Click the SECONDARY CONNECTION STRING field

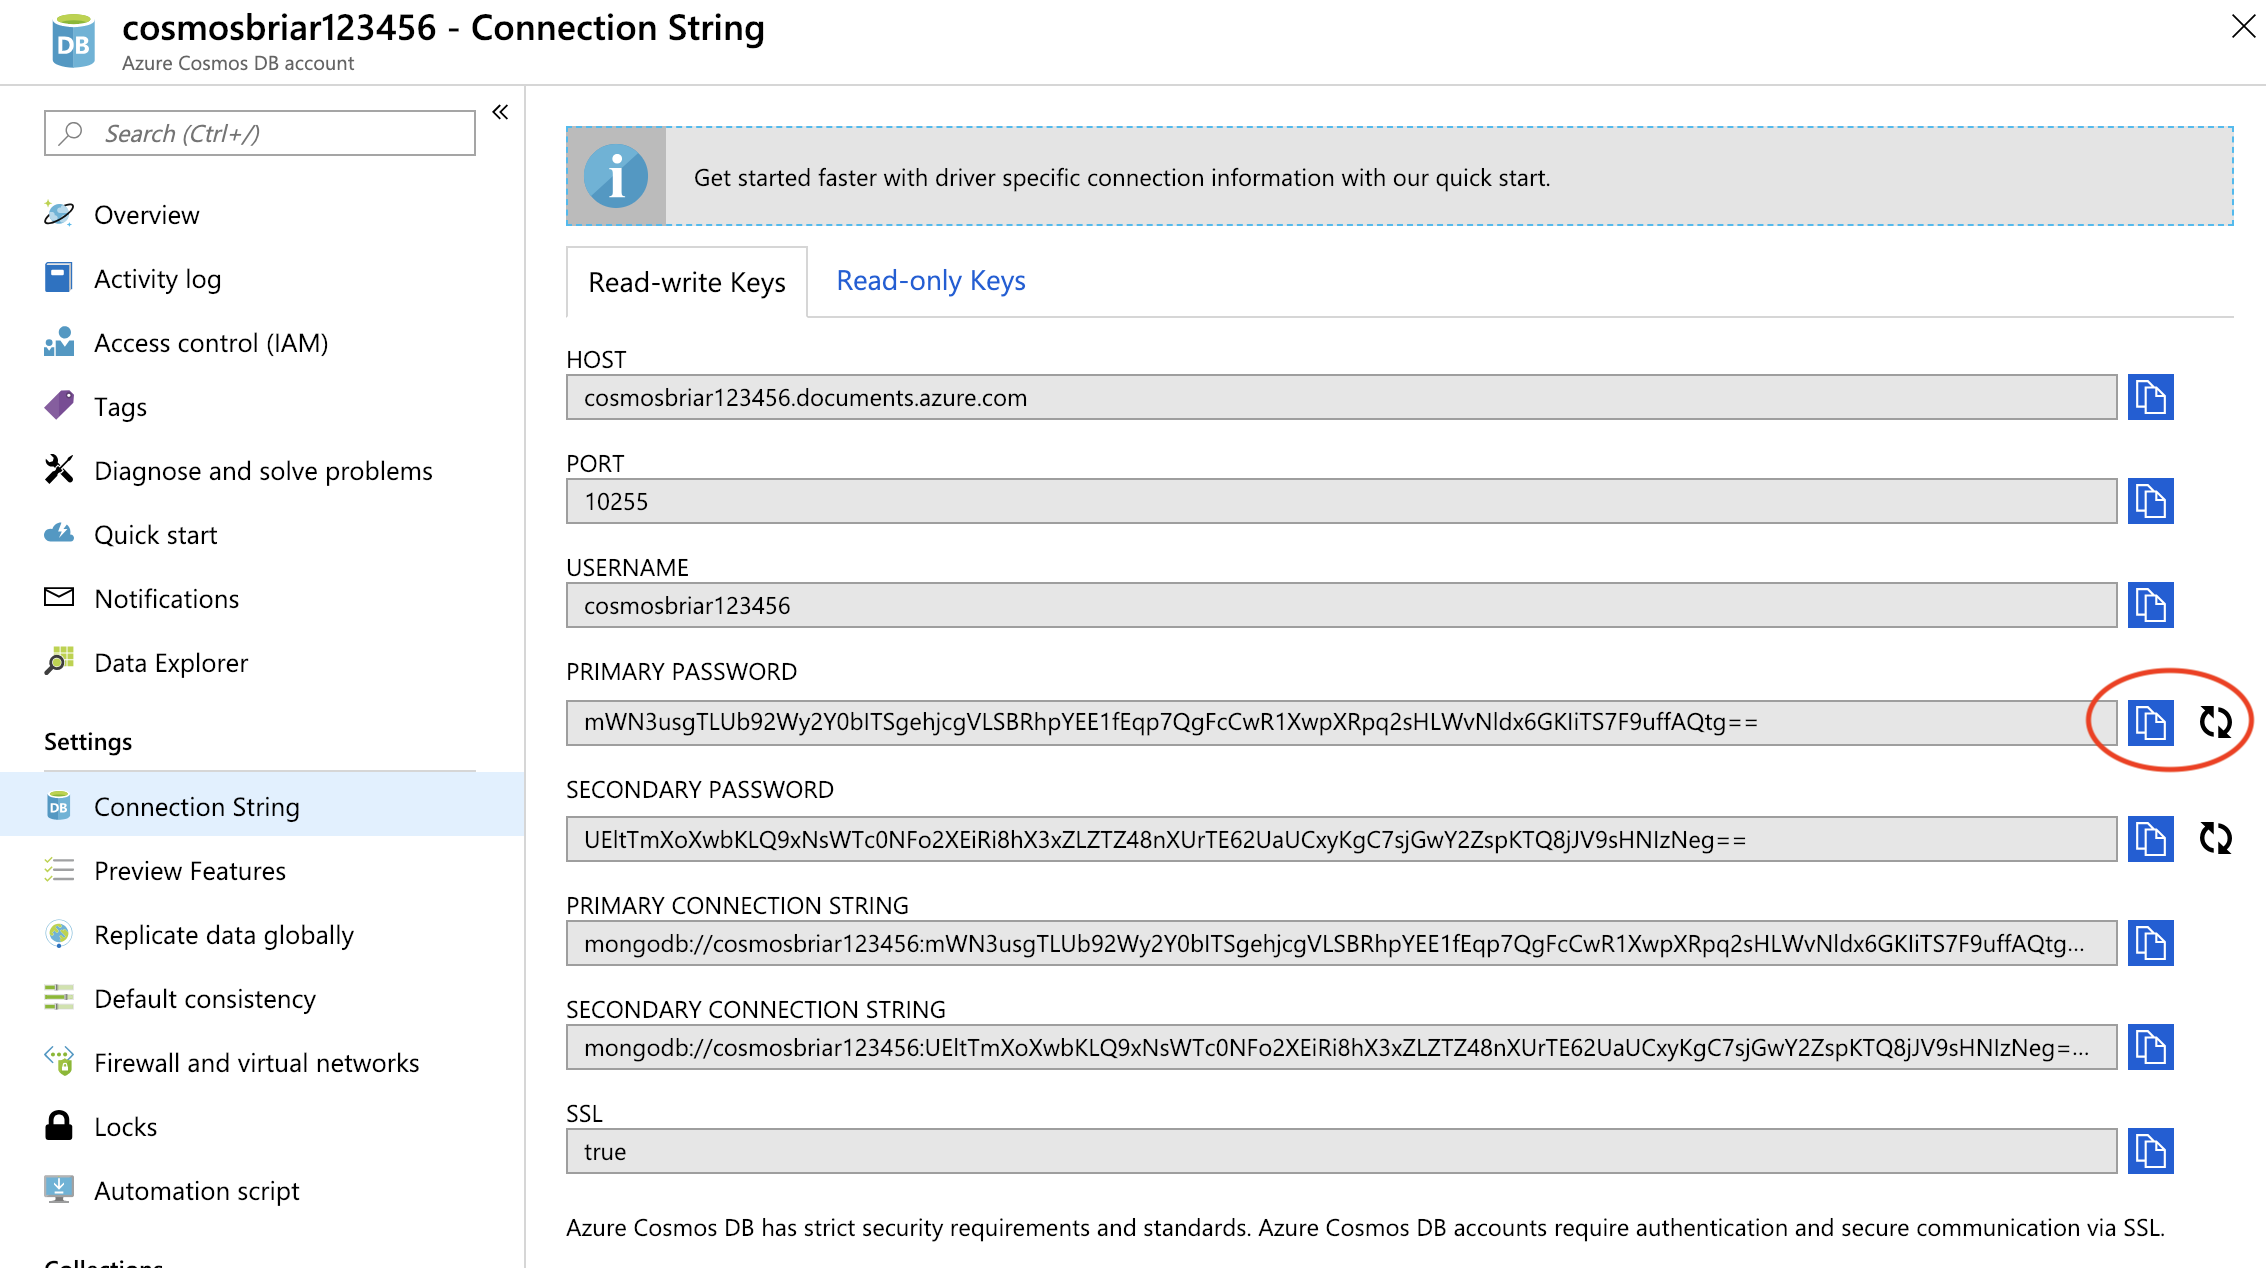[1341, 1047]
